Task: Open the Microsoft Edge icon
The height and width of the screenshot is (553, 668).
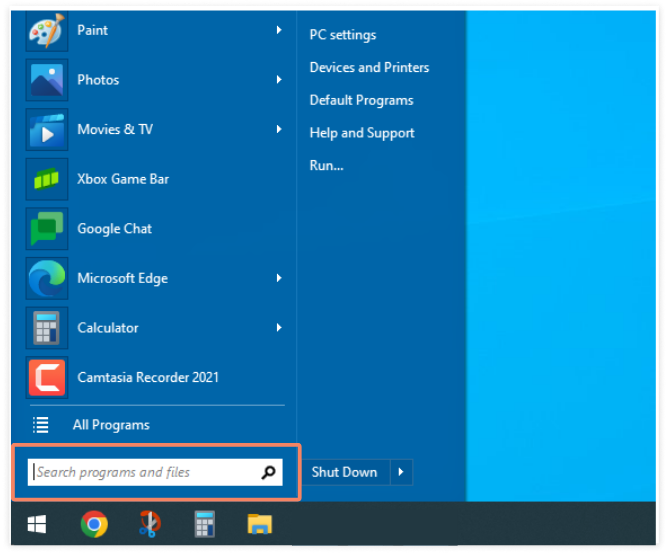Action: (x=47, y=279)
